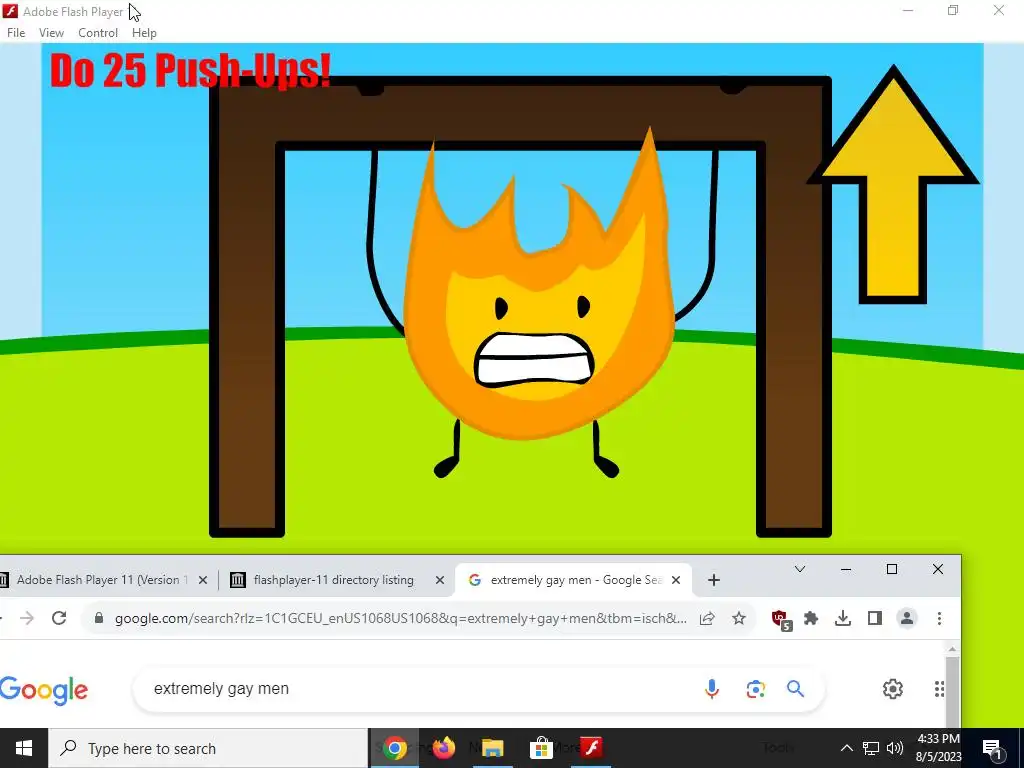Open the Chrome three-dot menu
Screen dimensions: 1024x768
(x=939, y=618)
